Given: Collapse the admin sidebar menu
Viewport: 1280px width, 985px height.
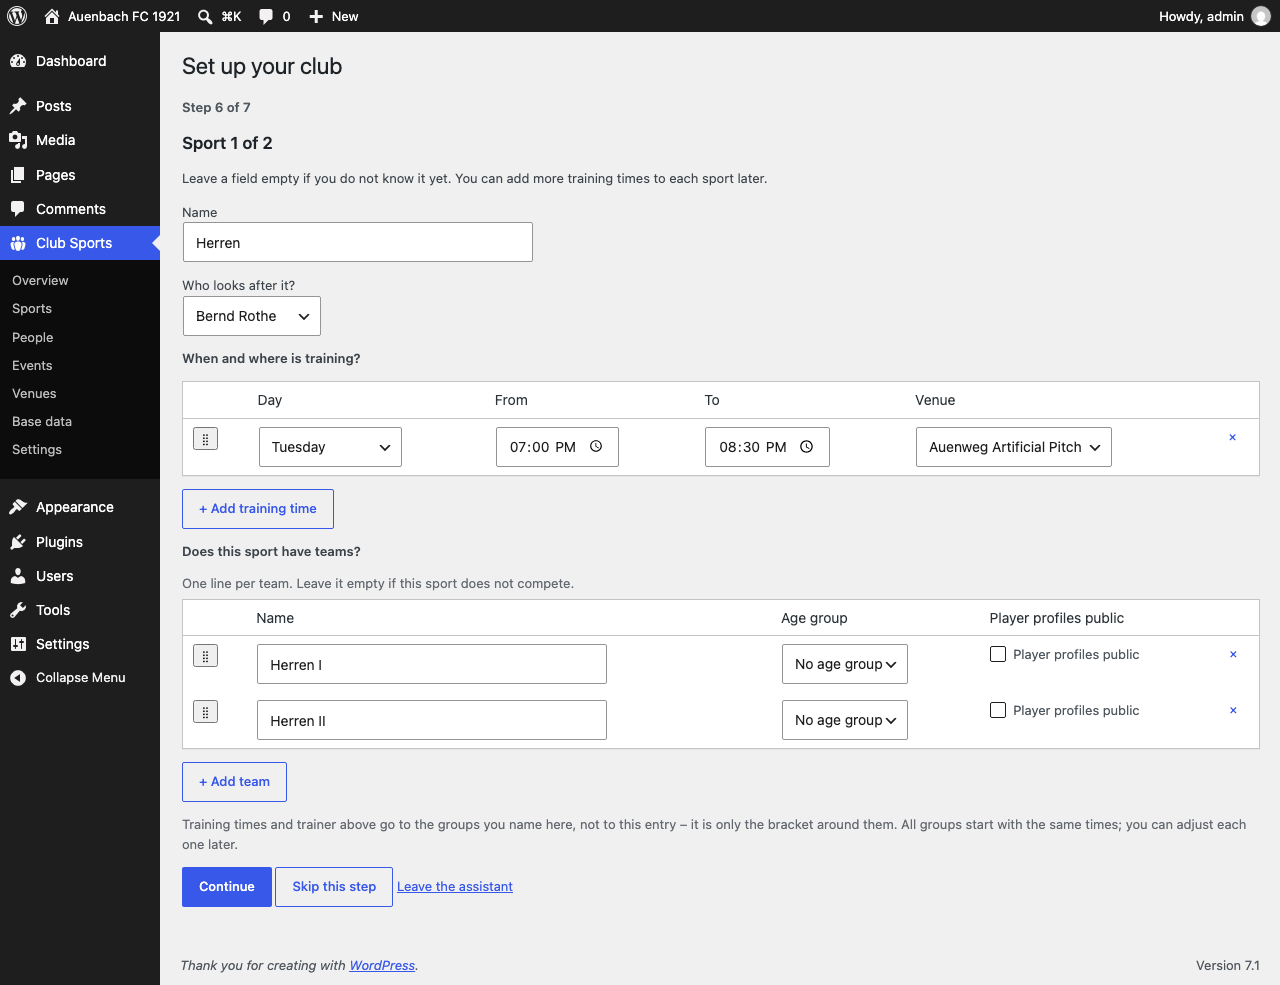Looking at the screenshot, I should tap(80, 678).
